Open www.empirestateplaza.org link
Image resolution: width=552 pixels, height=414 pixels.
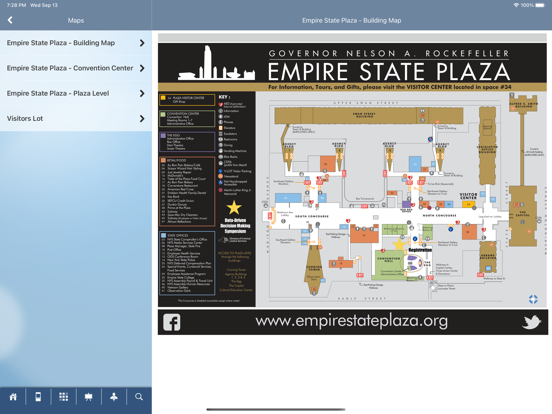(352, 321)
